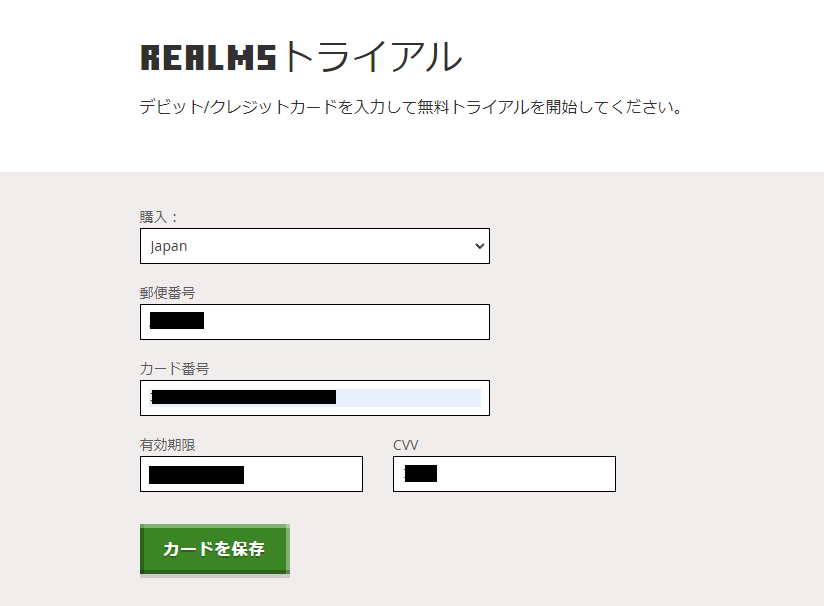Click the カード番号 label
This screenshot has height=606, width=824.
[x=174, y=369]
